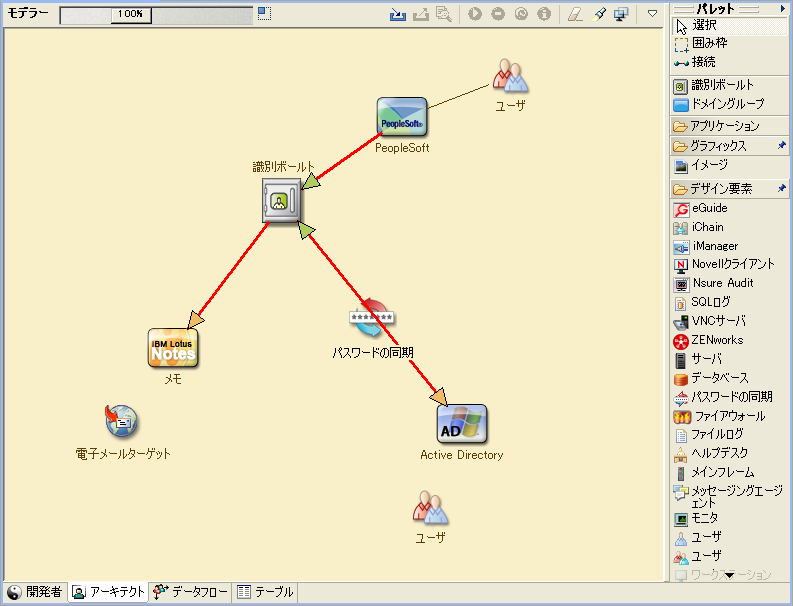
Task: Pick ドメイングループ in the palette
Action: 730,104
